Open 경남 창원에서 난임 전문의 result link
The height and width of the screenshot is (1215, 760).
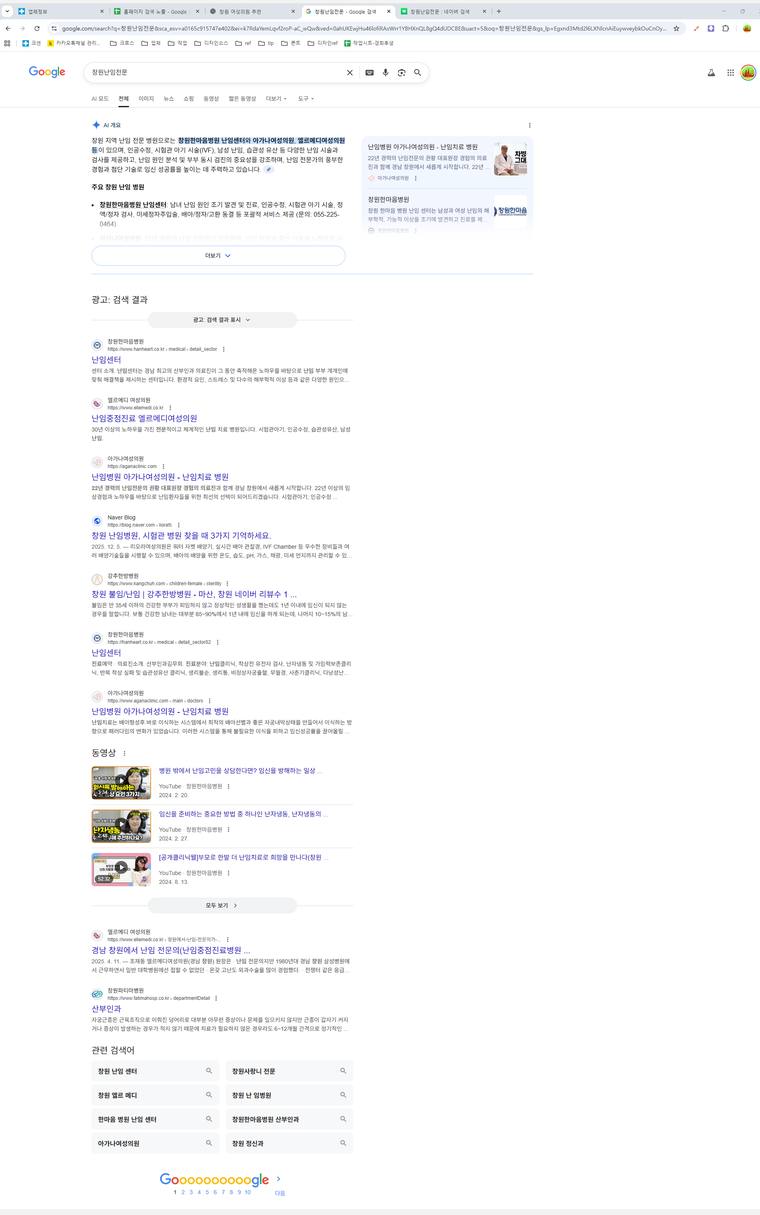click(x=170, y=950)
